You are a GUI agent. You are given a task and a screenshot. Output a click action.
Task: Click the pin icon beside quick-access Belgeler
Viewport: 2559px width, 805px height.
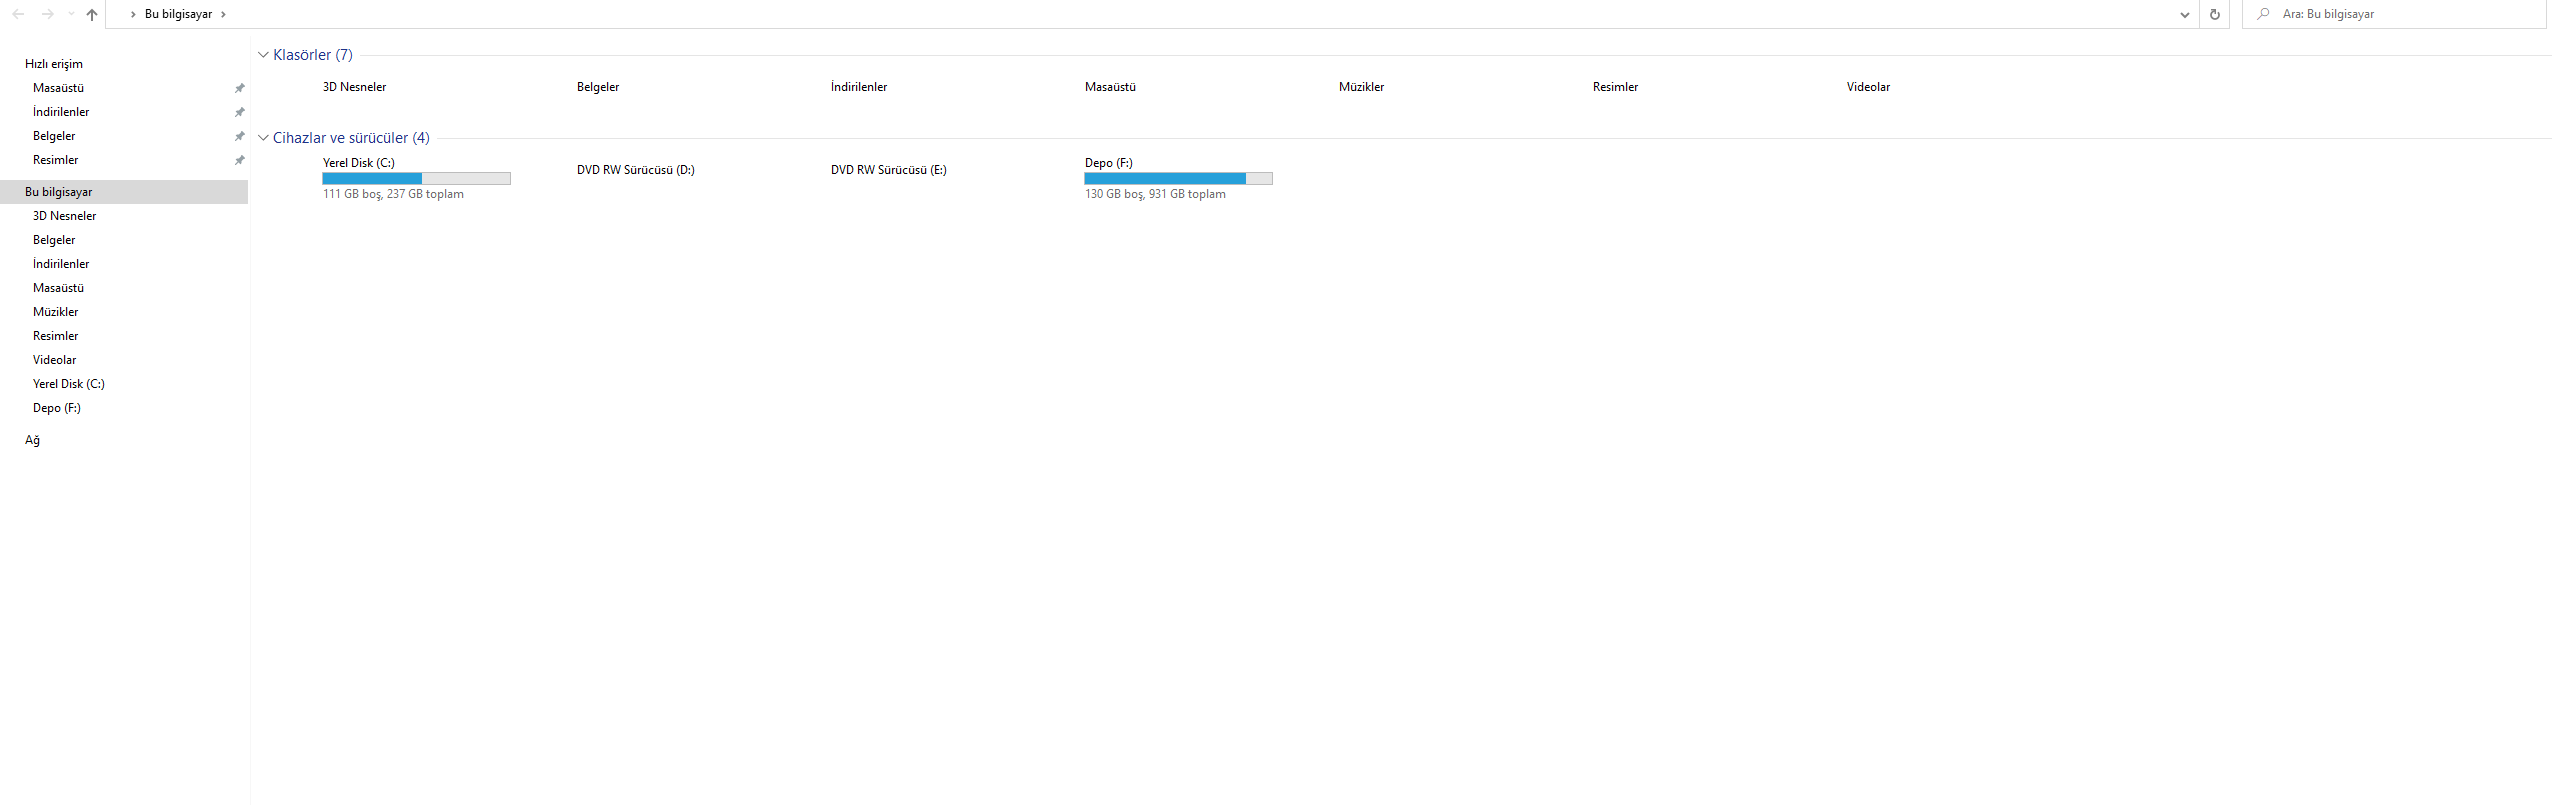click(x=239, y=136)
